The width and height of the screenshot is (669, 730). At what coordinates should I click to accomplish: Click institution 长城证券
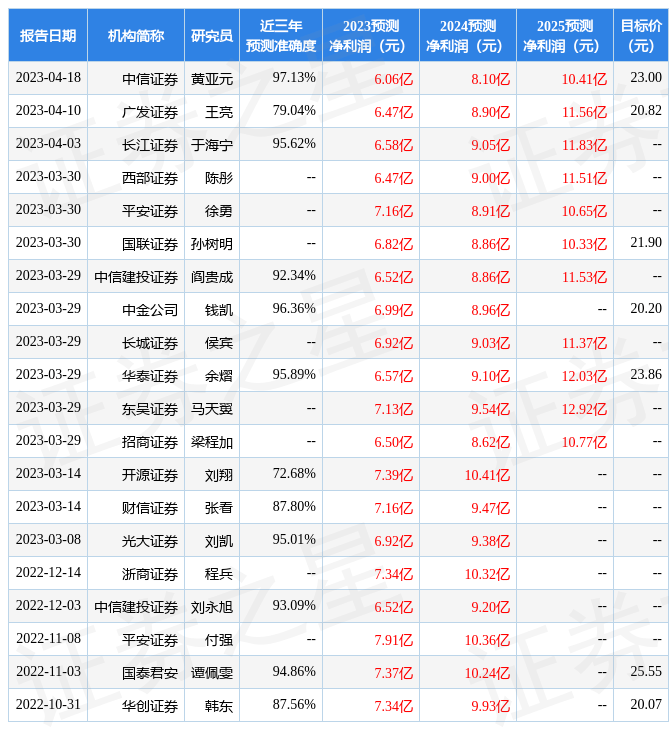[150, 344]
